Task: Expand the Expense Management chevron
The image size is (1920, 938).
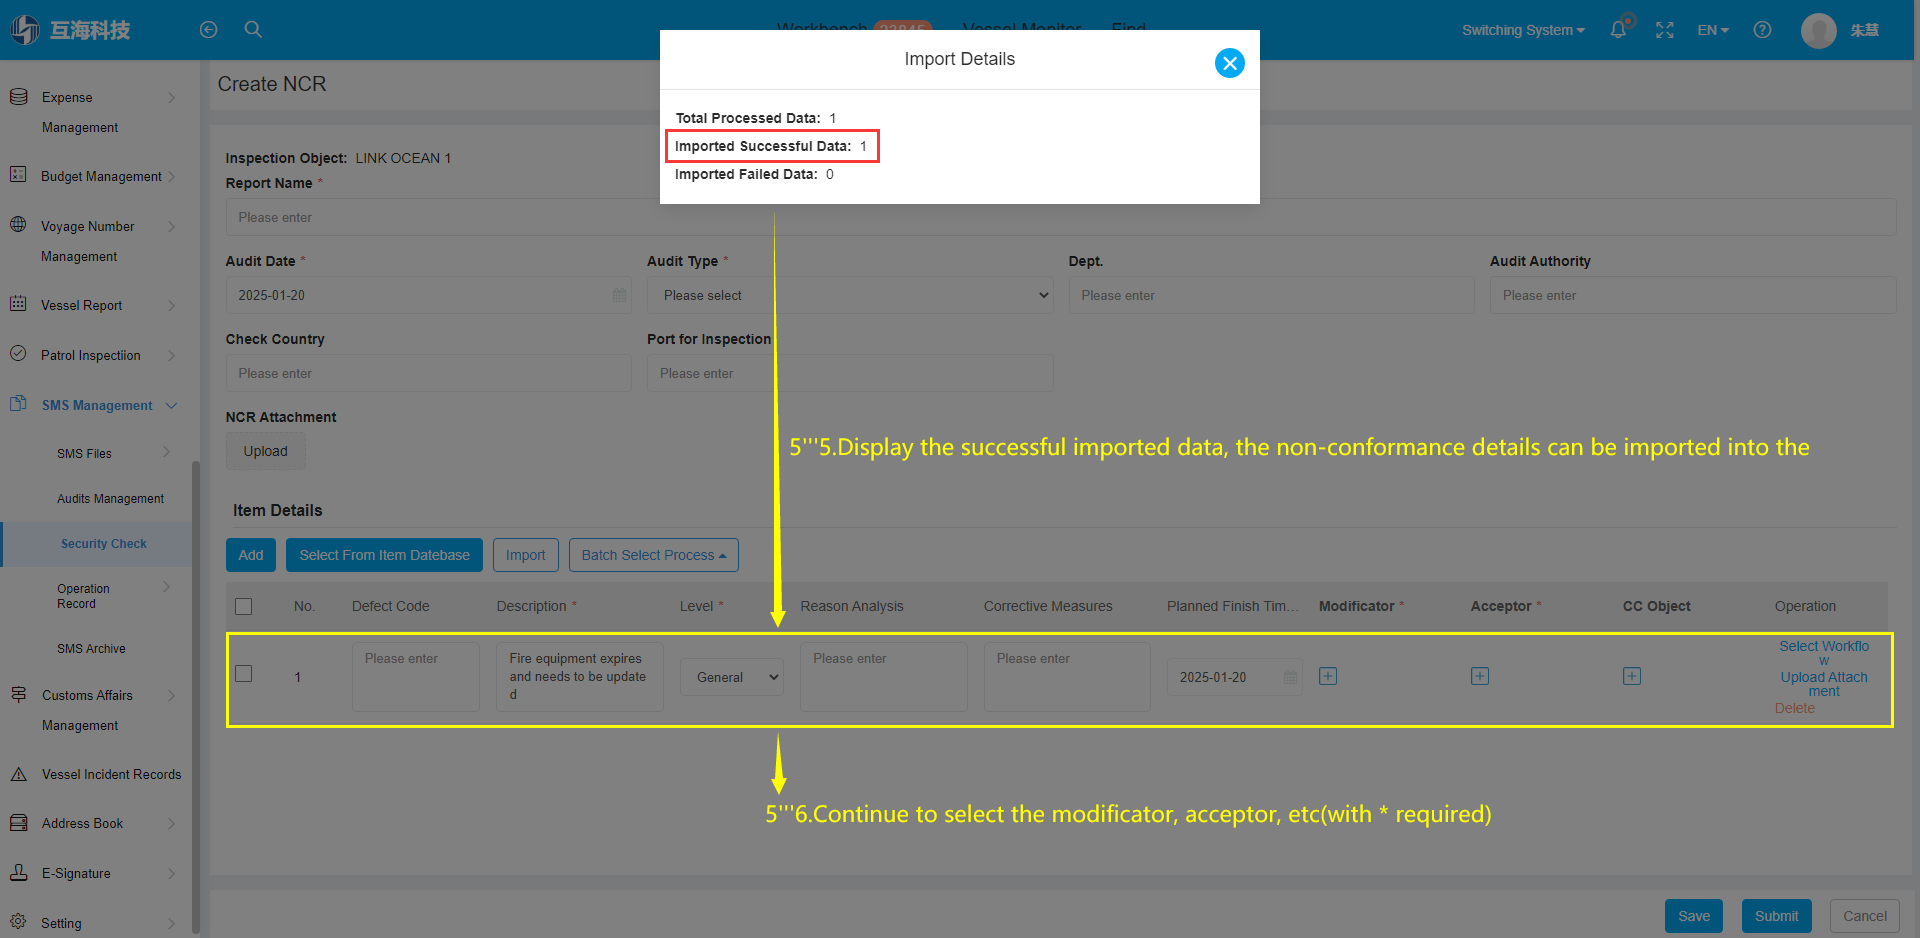Action: coord(171,97)
